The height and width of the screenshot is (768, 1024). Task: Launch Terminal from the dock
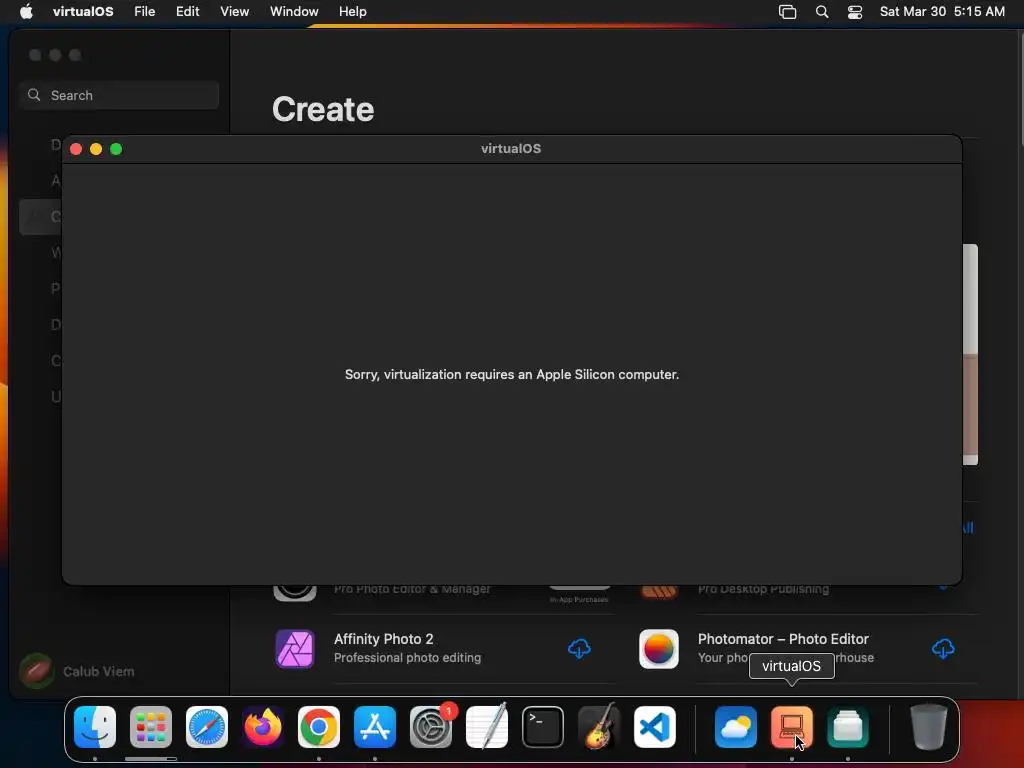(x=543, y=727)
